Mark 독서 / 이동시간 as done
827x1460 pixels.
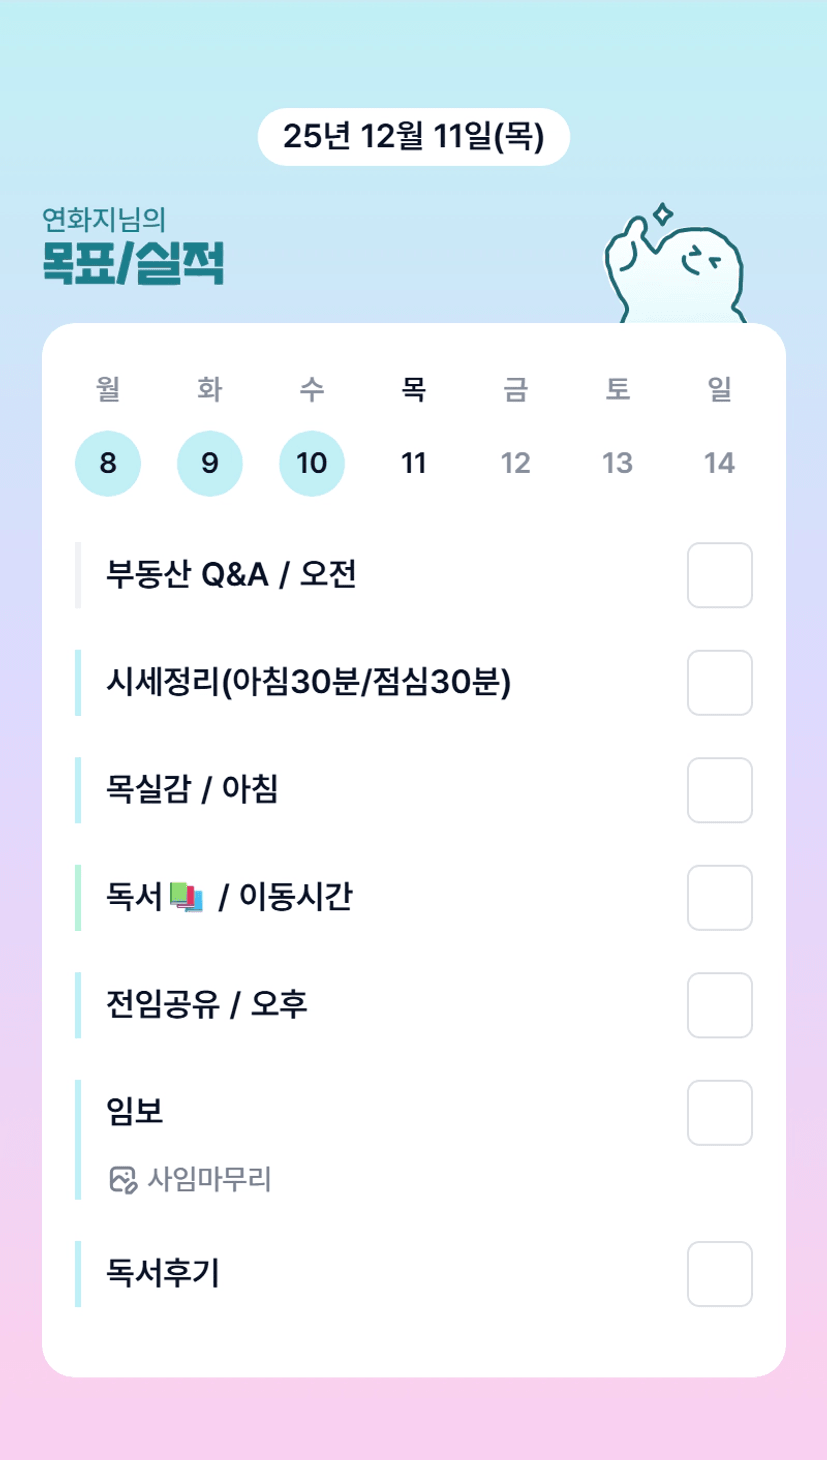719,898
